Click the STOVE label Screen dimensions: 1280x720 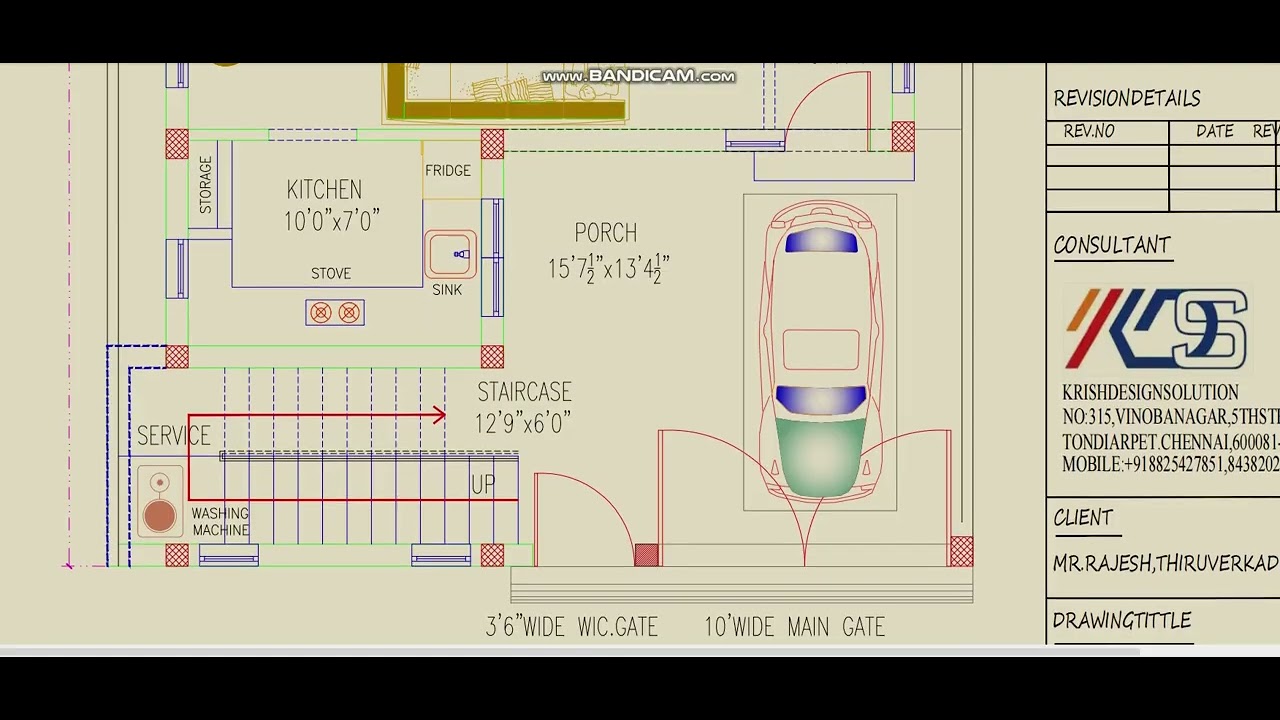click(x=331, y=274)
